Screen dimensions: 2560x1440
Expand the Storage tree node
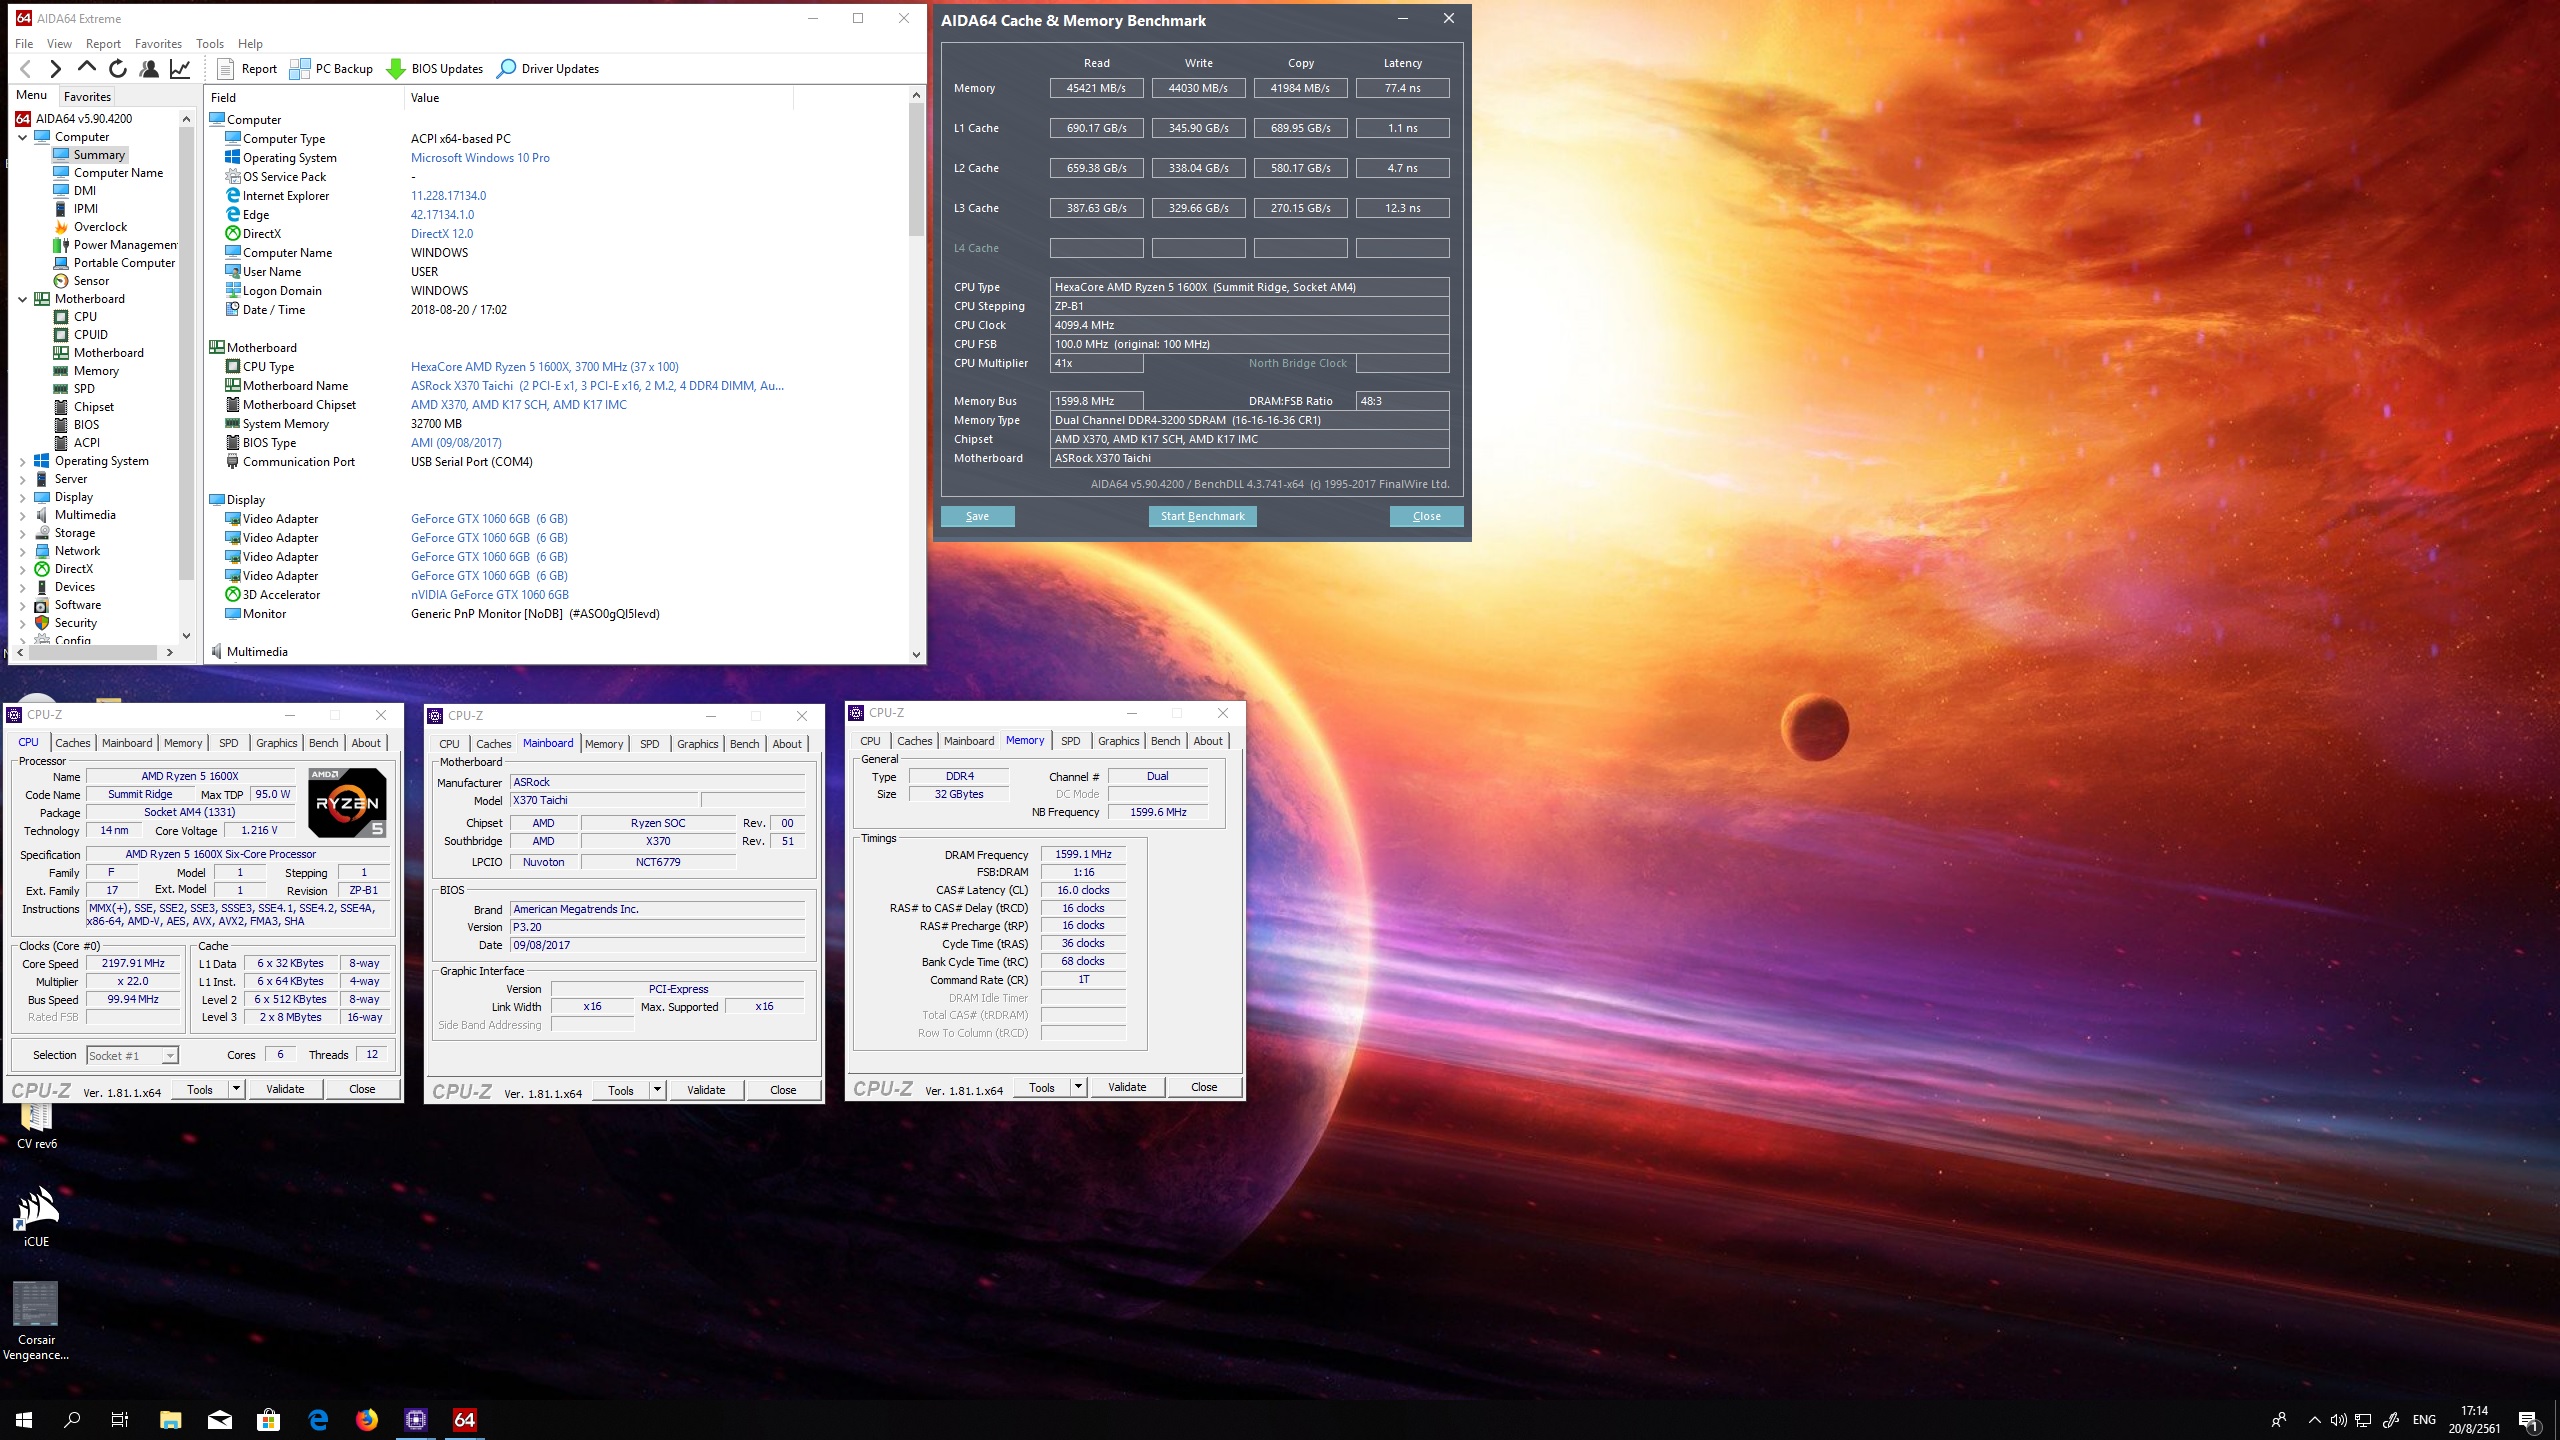pos(23,533)
